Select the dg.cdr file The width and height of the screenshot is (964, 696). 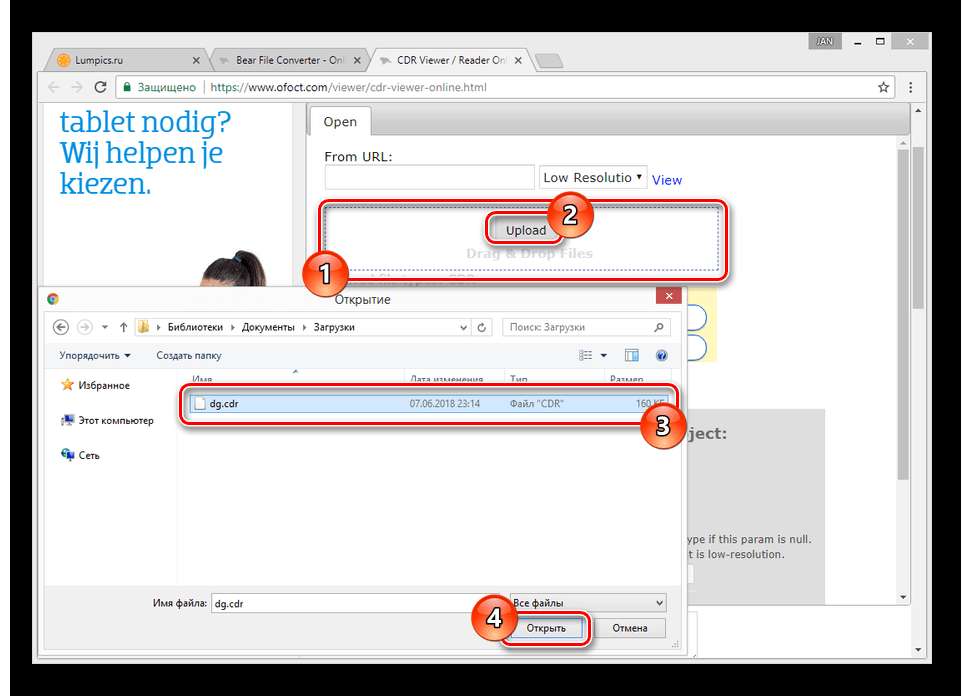(x=428, y=403)
